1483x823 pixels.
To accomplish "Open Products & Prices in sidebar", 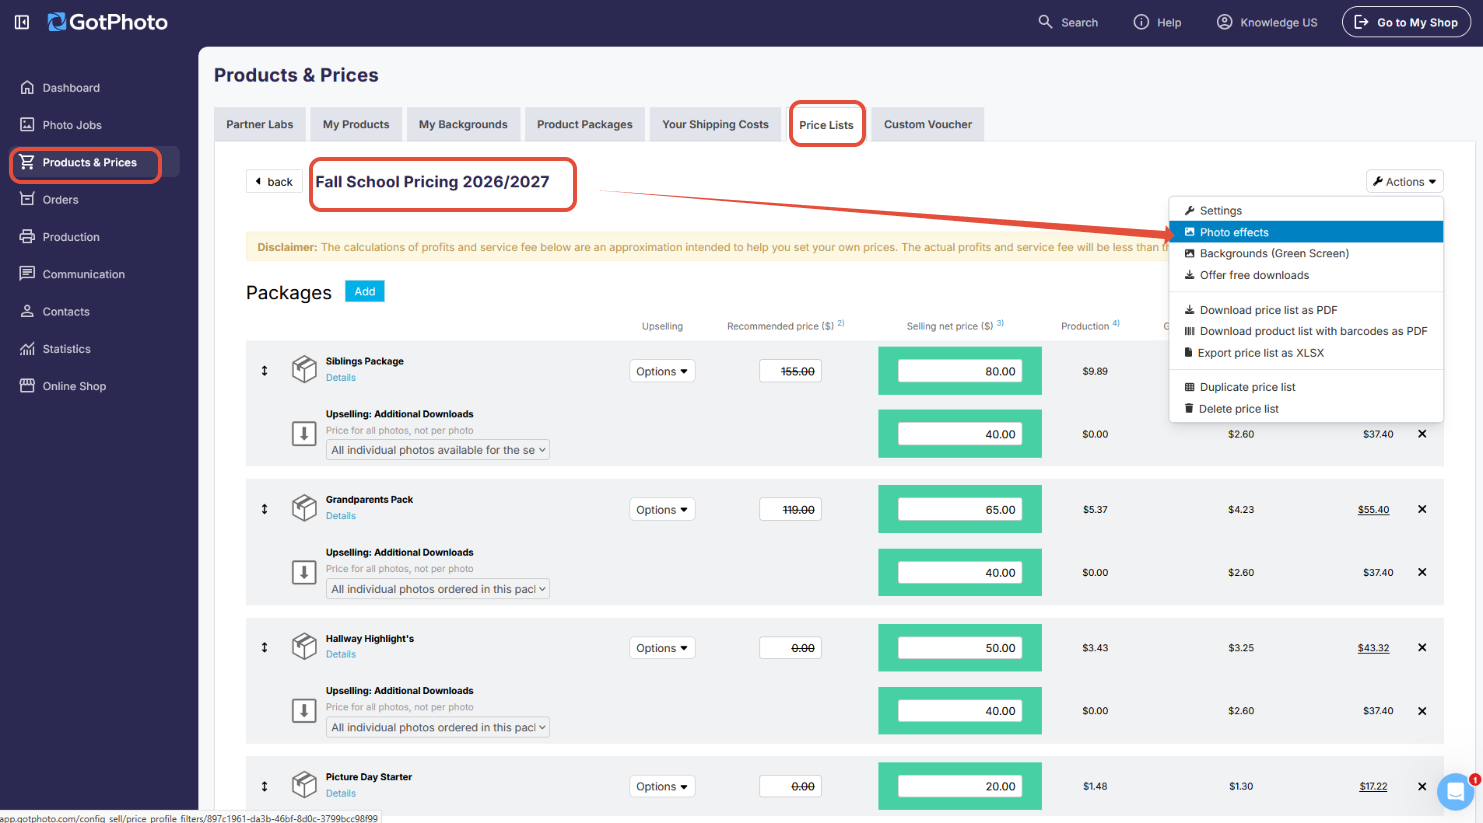I will pyautogui.click(x=89, y=162).
